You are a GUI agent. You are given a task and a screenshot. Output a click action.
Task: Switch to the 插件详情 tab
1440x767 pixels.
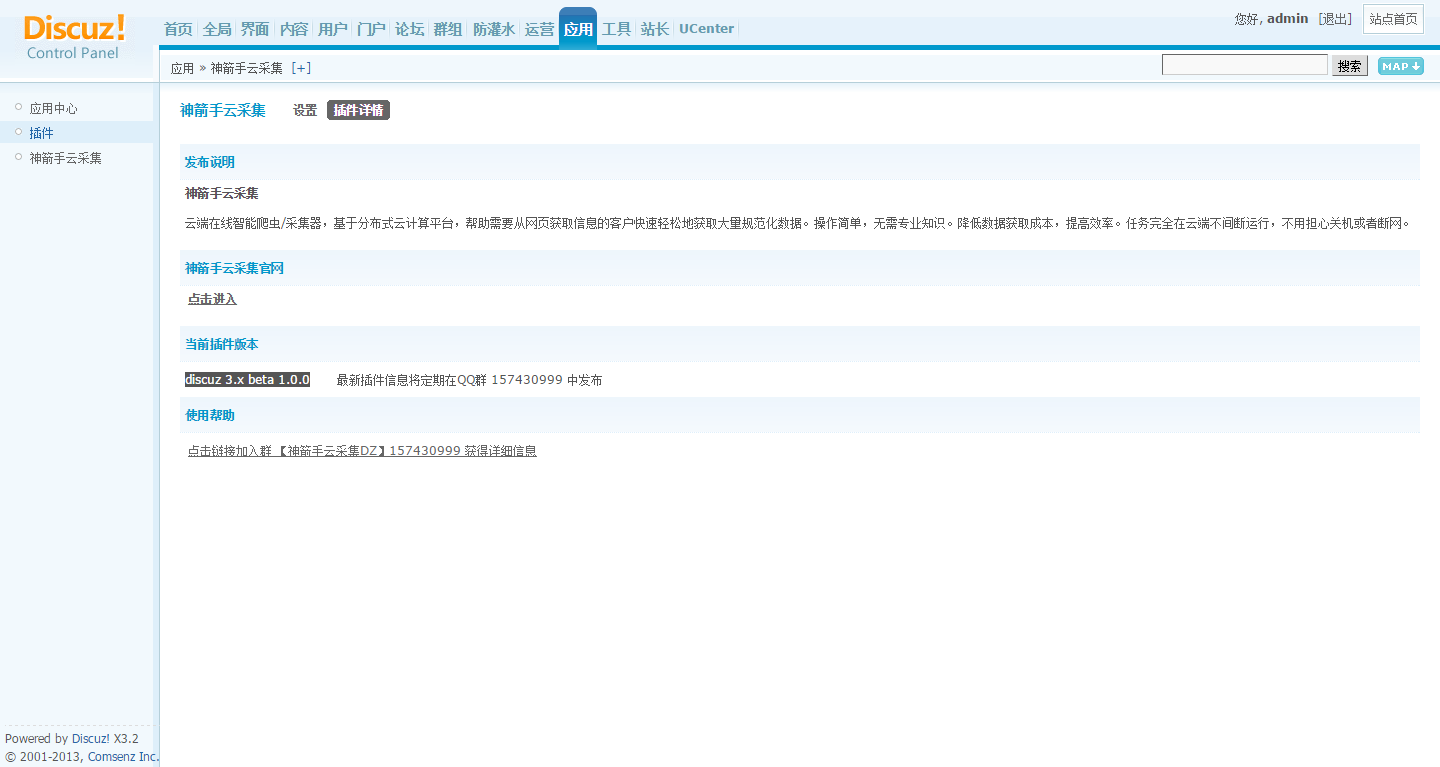(x=358, y=110)
